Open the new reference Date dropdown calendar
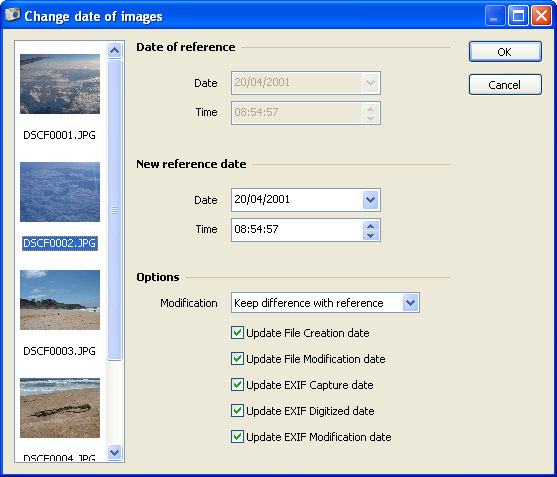The height and width of the screenshot is (477, 557). pyautogui.click(x=371, y=200)
